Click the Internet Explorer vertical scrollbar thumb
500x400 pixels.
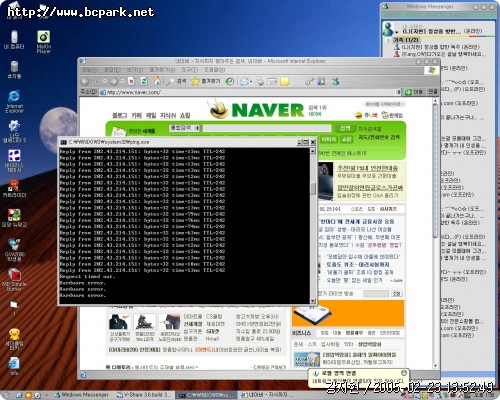pos(435,172)
